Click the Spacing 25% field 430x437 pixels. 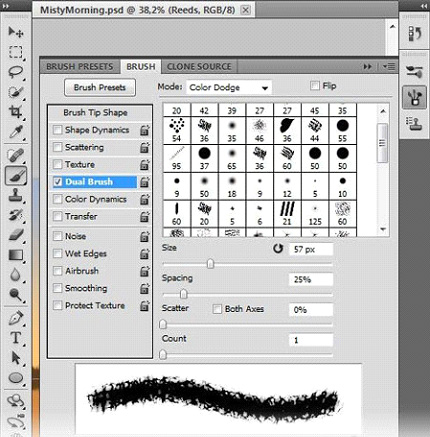[311, 279]
